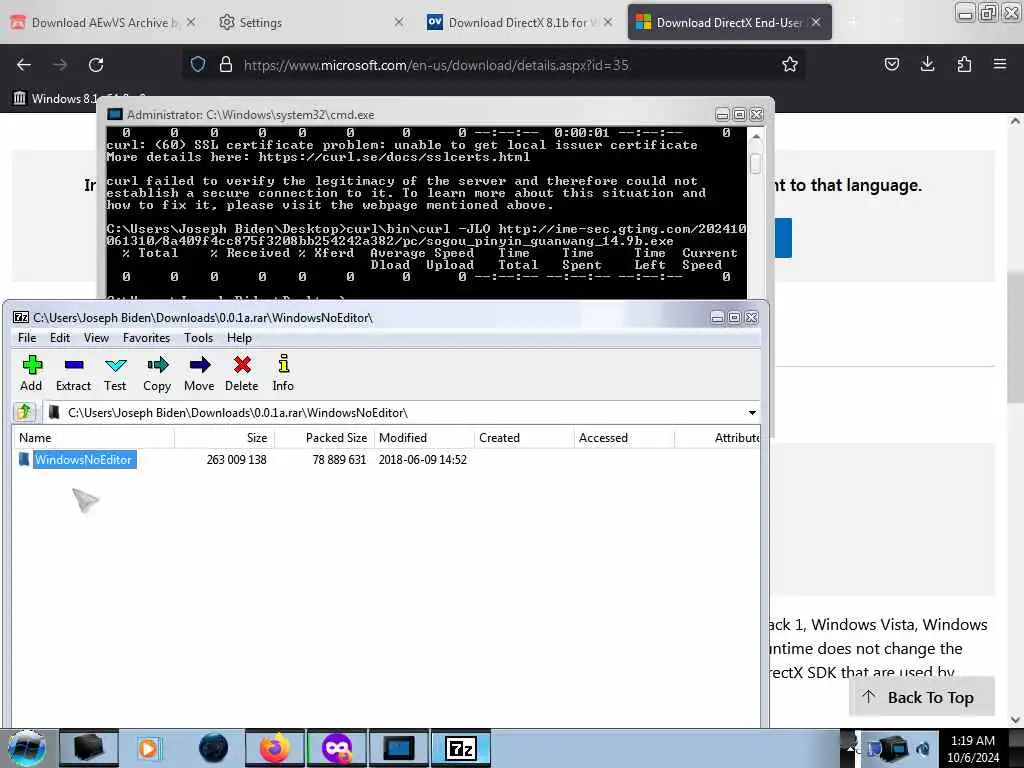The height and width of the screenshot is (768, 1024).
Task: Open Firefox application hamburger menu
Action: click(x=1000, y=64)
